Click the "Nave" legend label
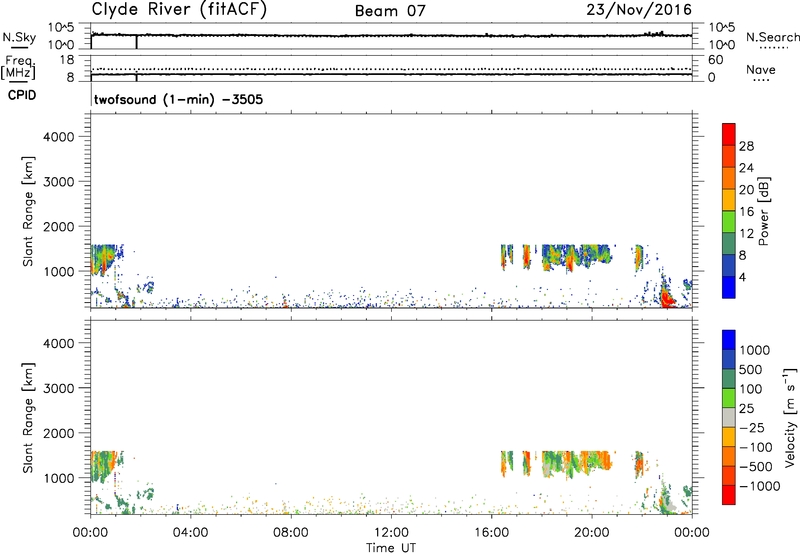 [760, 69]
